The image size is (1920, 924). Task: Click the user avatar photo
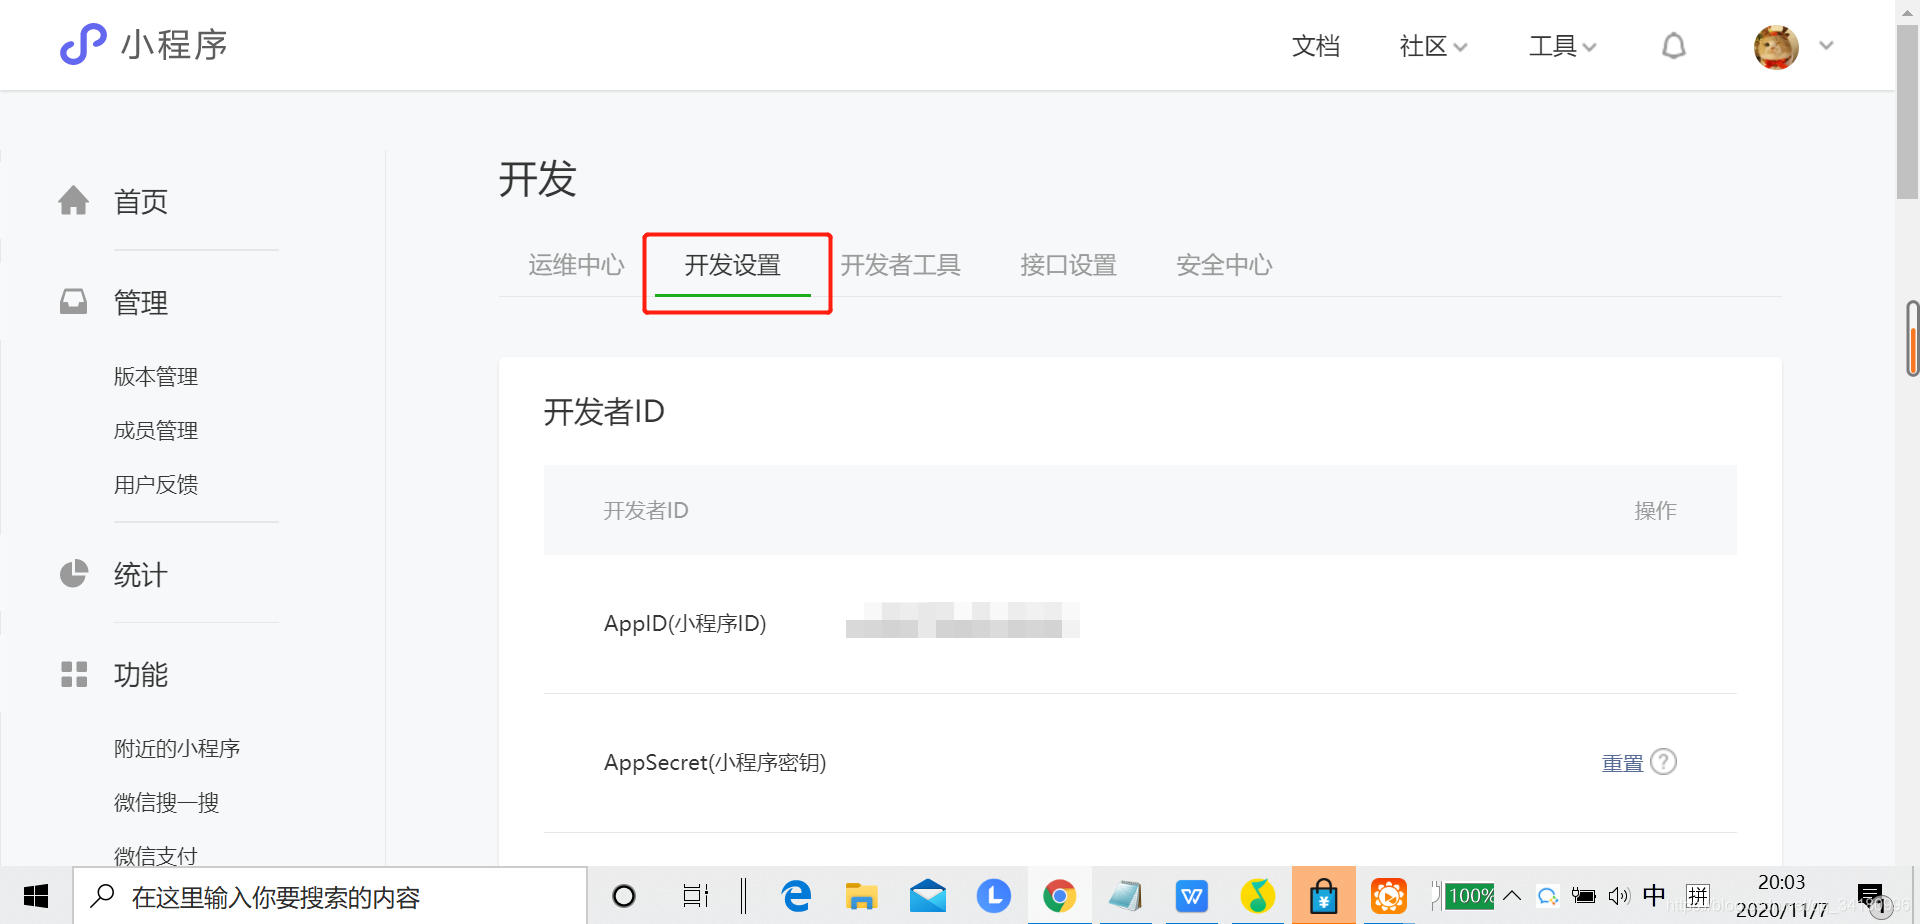pyautogui.click(x=1775, y=46)
